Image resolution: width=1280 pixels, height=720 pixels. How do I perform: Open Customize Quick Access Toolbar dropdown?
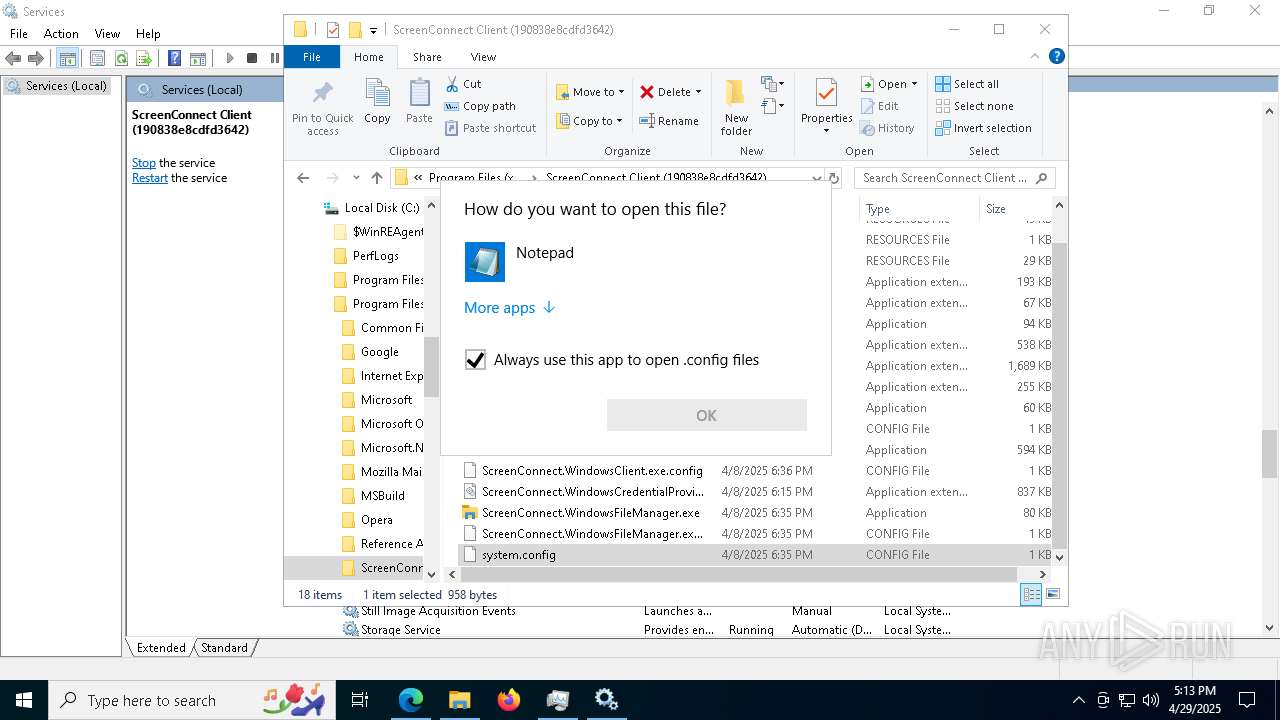point(373,30)
